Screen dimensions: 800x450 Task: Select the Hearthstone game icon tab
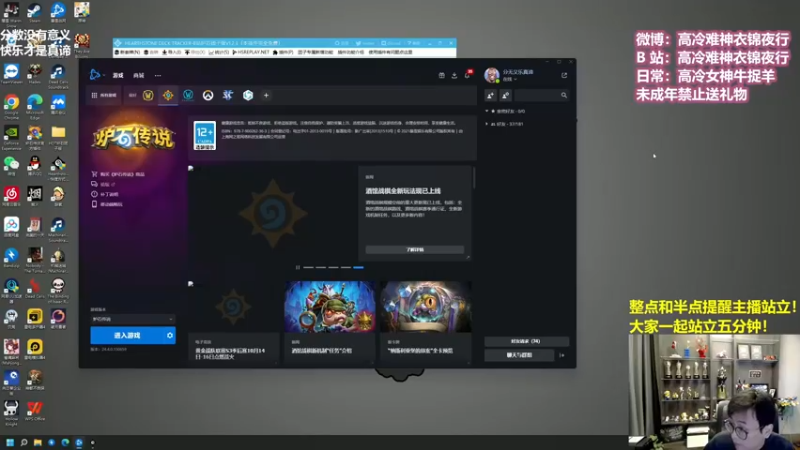point(168,95)
